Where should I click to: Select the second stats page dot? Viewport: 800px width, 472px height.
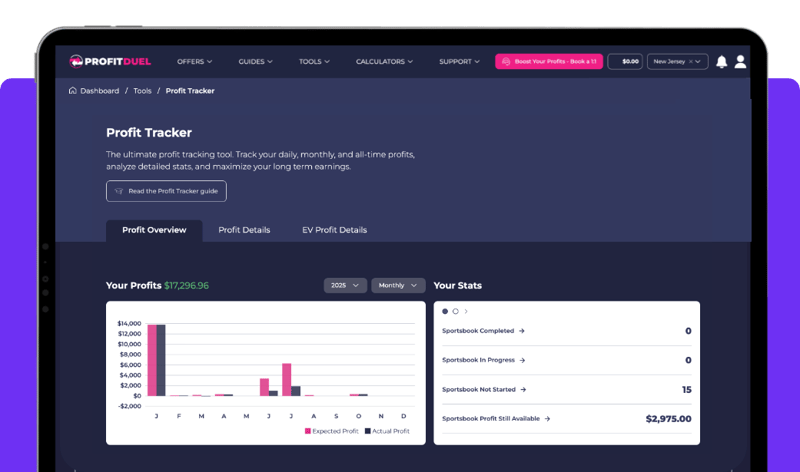coord(456,311)
